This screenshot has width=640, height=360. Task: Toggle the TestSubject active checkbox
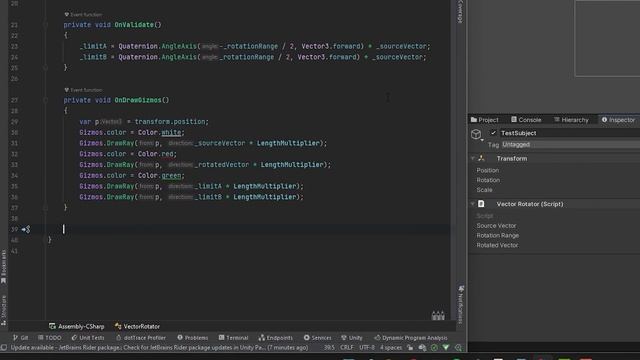(493, 133)
